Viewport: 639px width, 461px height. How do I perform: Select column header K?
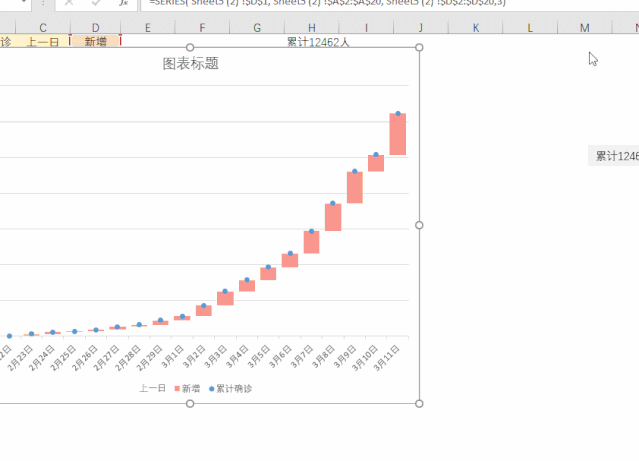point(474,26)
